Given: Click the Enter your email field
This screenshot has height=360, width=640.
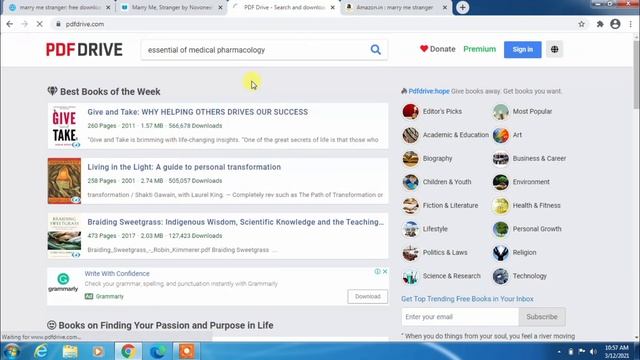Looking at the screenshot, I should [460, 317].
